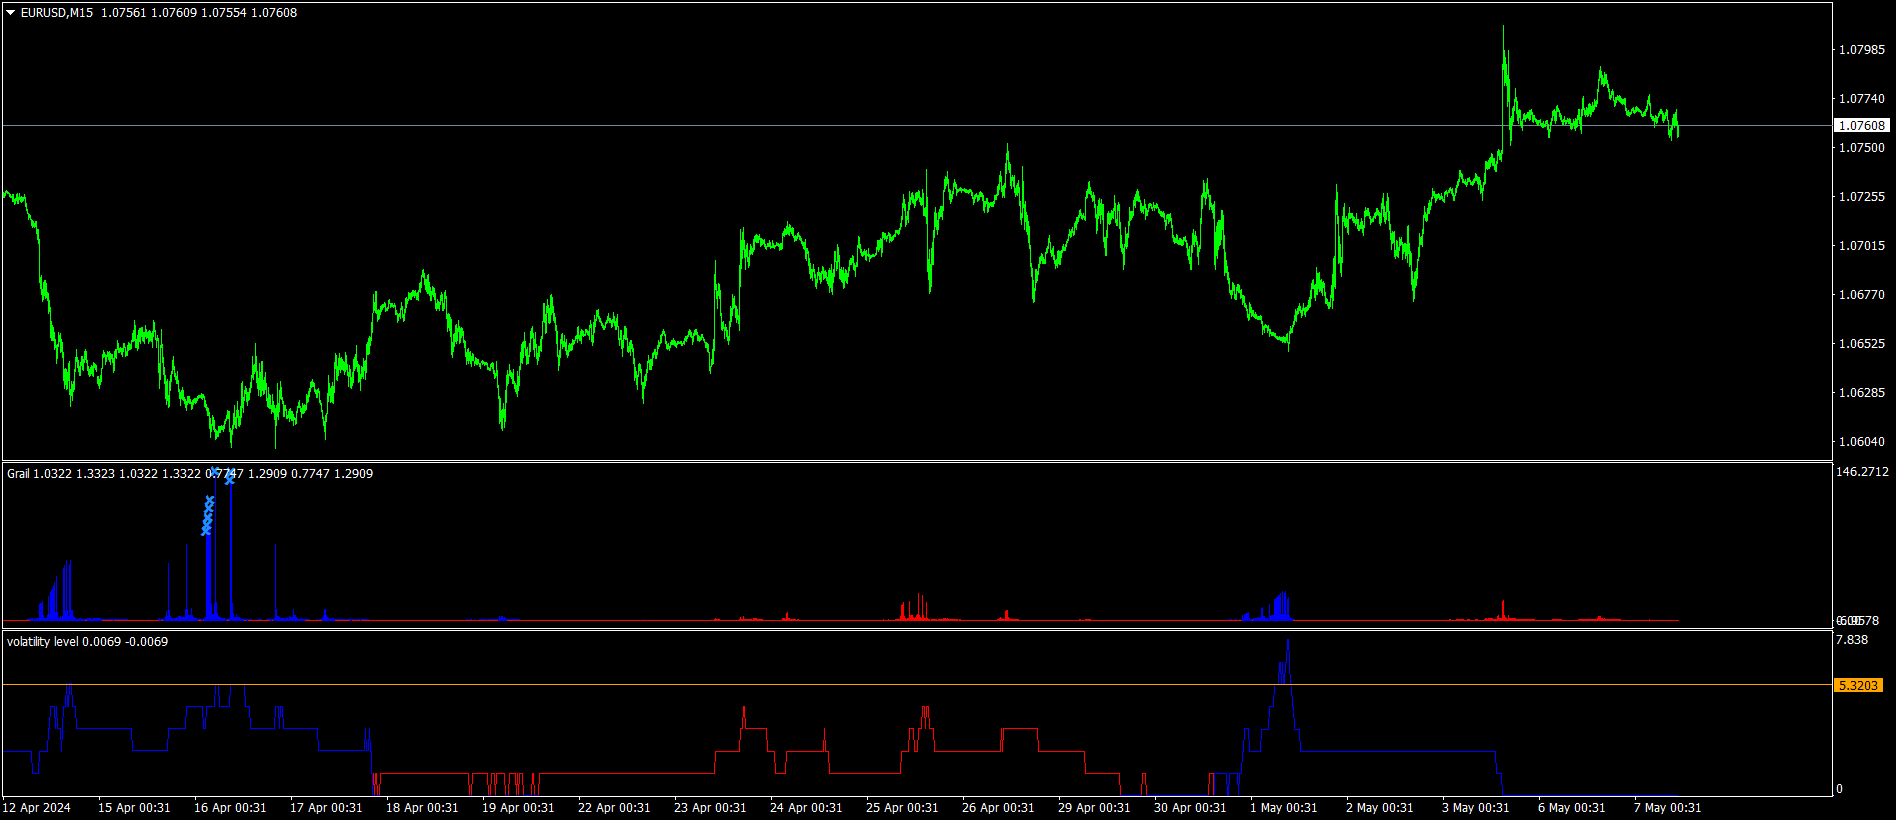Click the 1.07255 price axis label

pos(1862,197)
